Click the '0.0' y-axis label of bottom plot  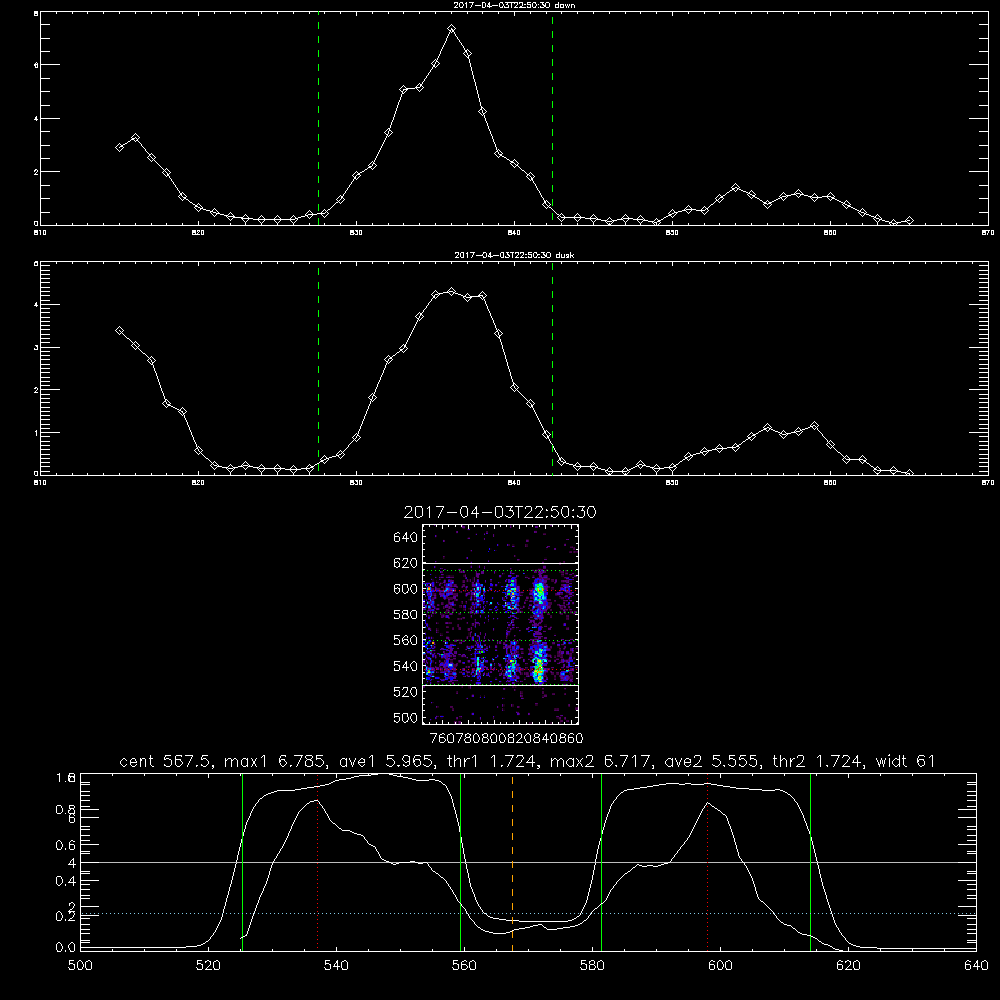point(66,948)
